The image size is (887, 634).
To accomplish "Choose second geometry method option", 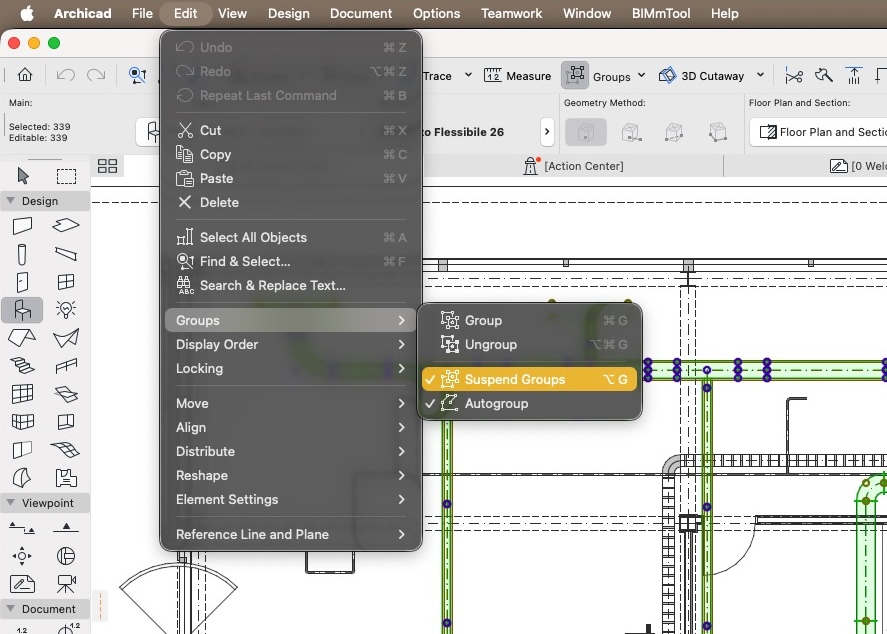I will tap(631, 132).
